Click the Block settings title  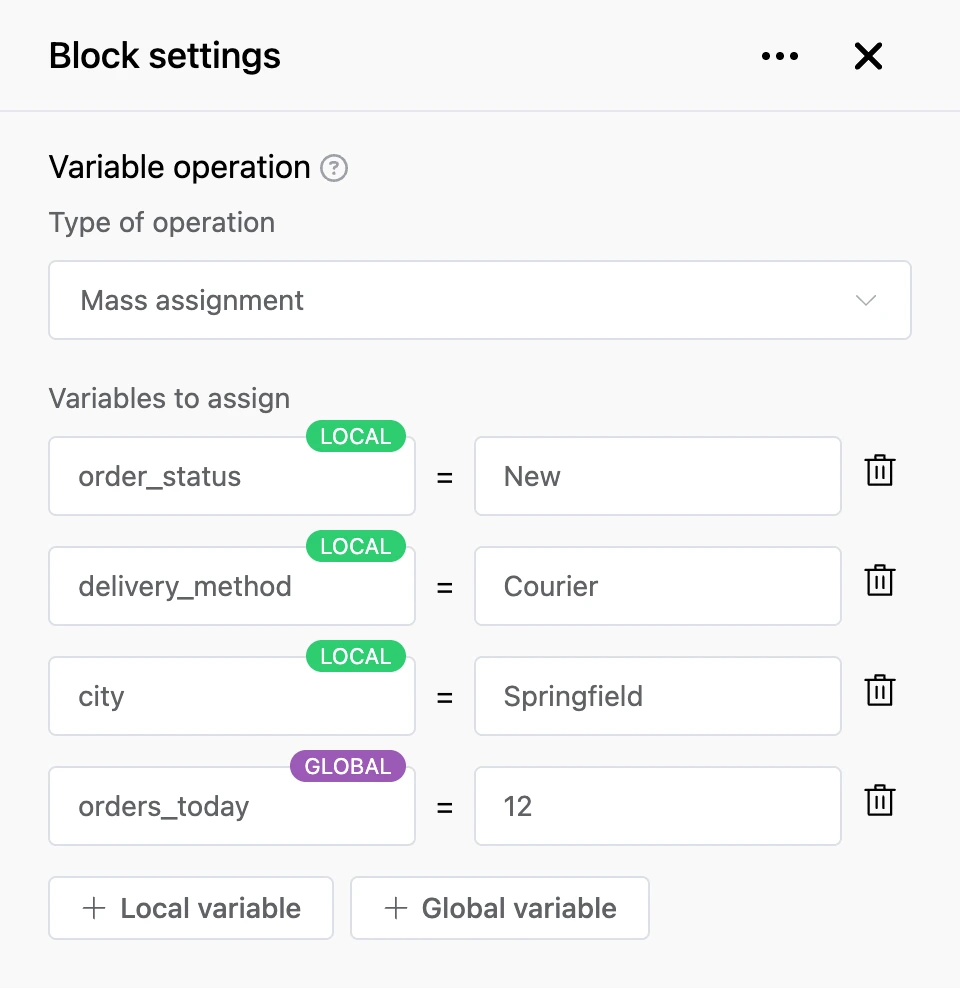tap(164, 56)
